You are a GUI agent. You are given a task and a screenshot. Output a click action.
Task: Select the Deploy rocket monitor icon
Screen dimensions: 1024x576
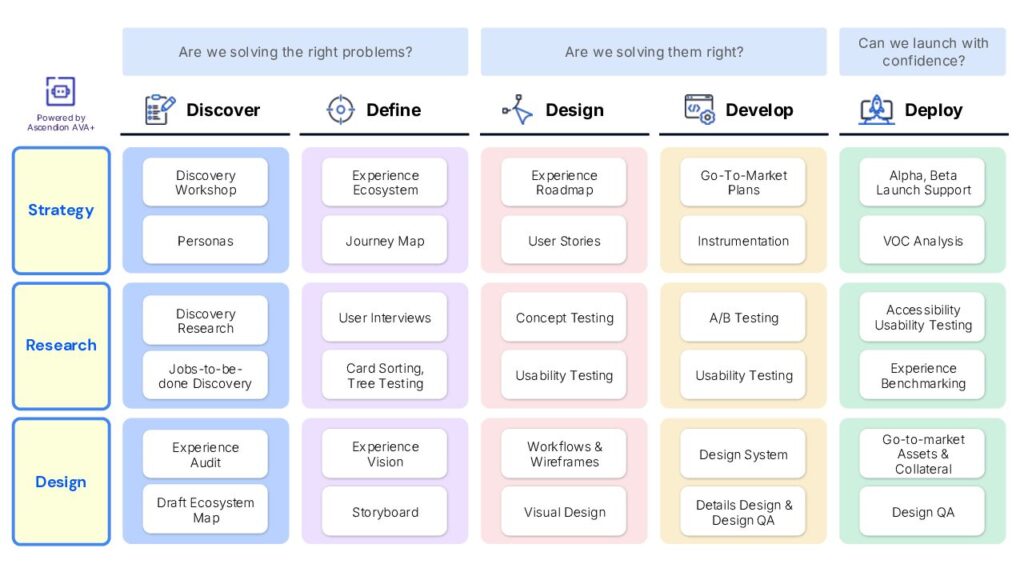[x=876, y=109]
